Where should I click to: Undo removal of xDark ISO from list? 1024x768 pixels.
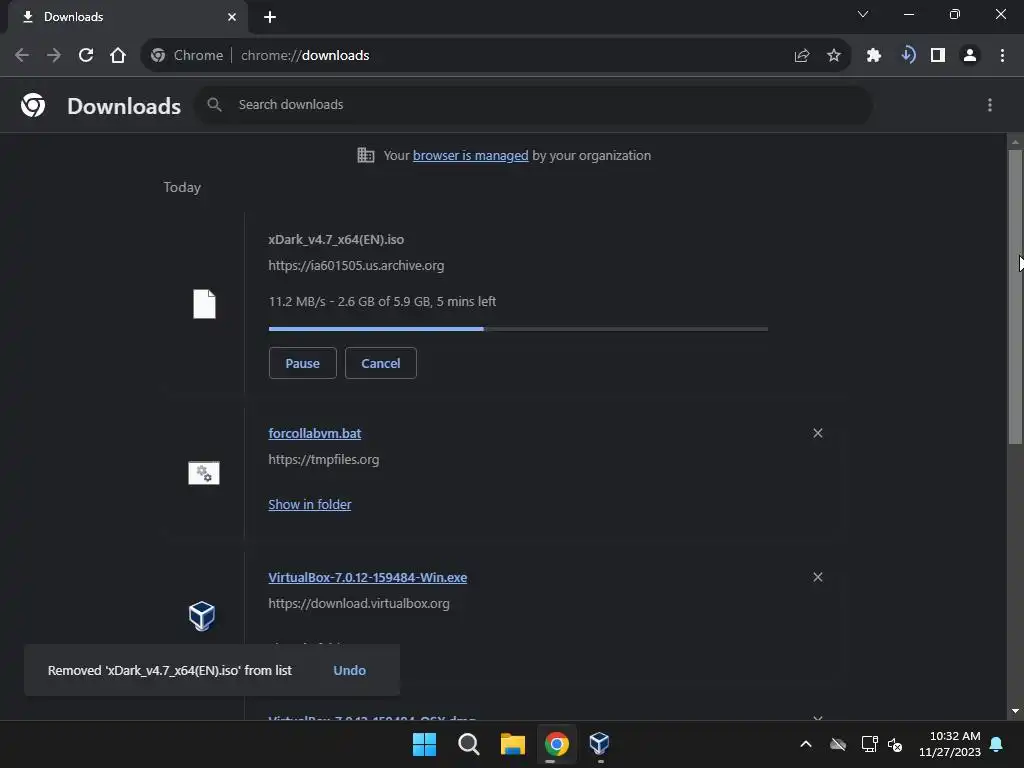[349, 670]
